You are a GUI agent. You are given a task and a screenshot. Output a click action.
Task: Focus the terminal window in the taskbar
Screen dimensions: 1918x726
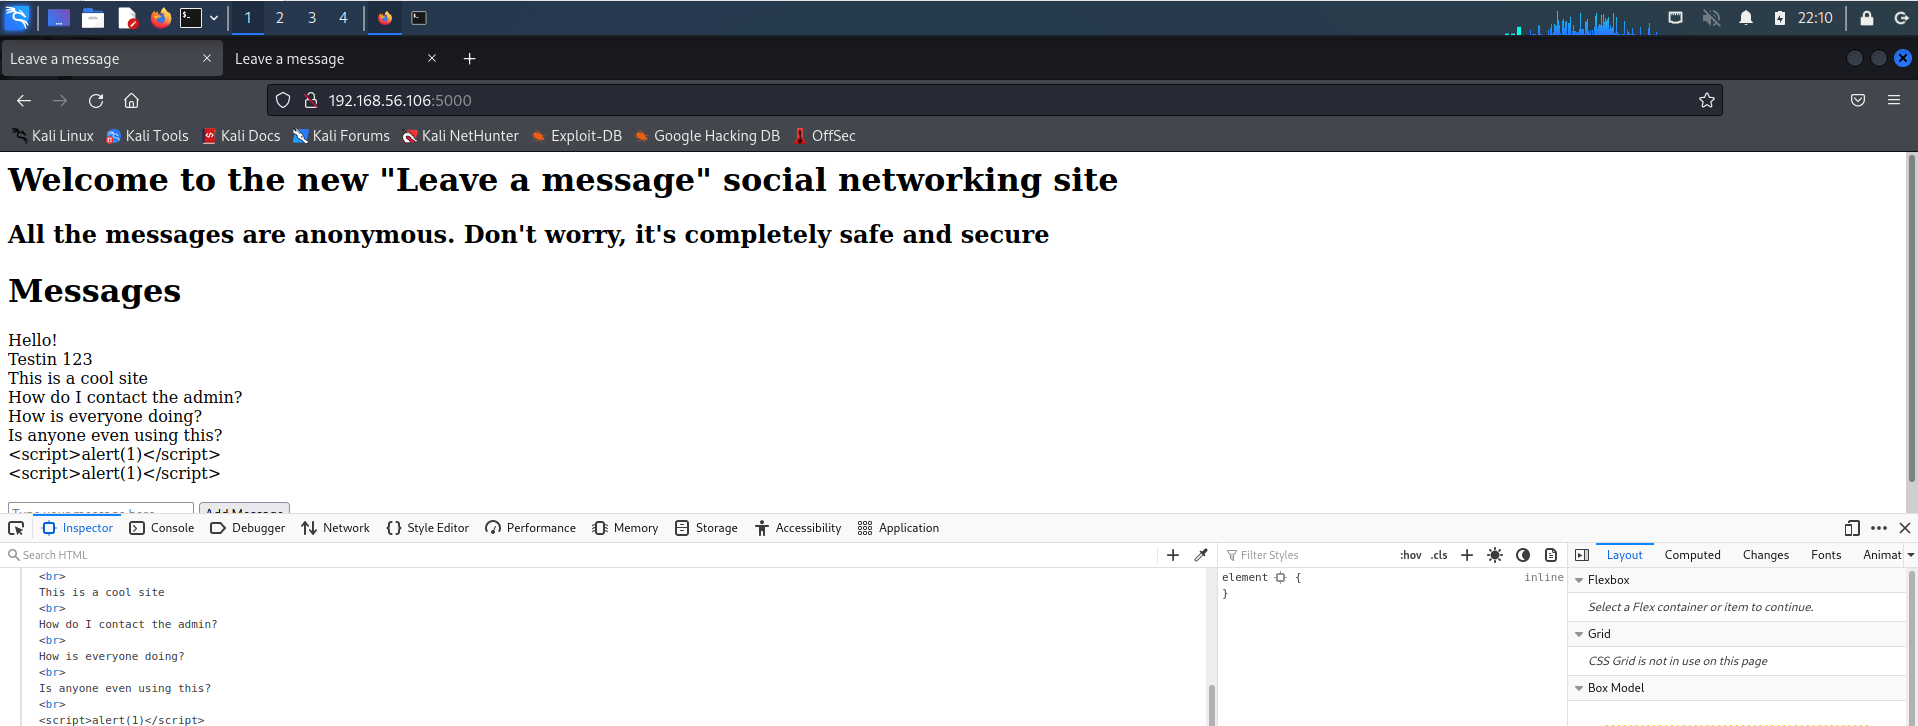[419, 18]
